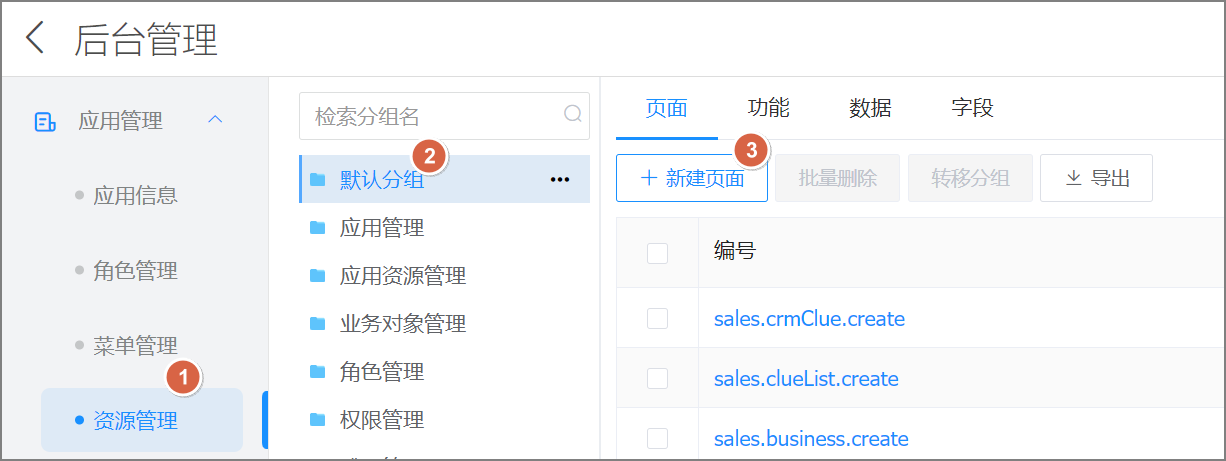Click the folder icon next to 权限管理

[318, 420]
